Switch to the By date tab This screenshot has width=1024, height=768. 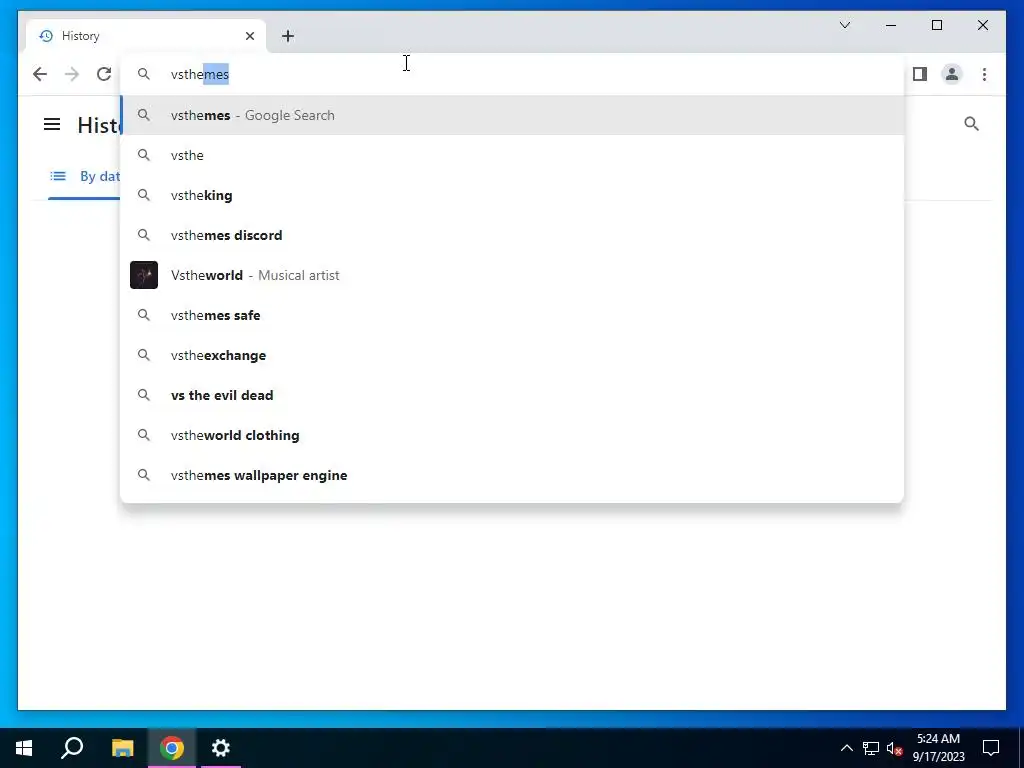click(84, 176)
